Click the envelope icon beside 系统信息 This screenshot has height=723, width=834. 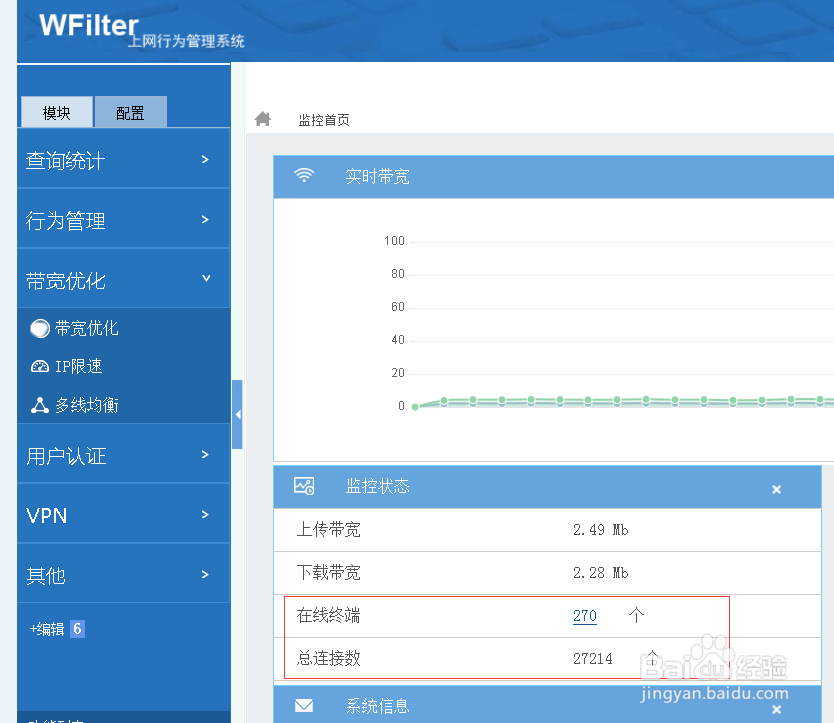tap(304, 705)
